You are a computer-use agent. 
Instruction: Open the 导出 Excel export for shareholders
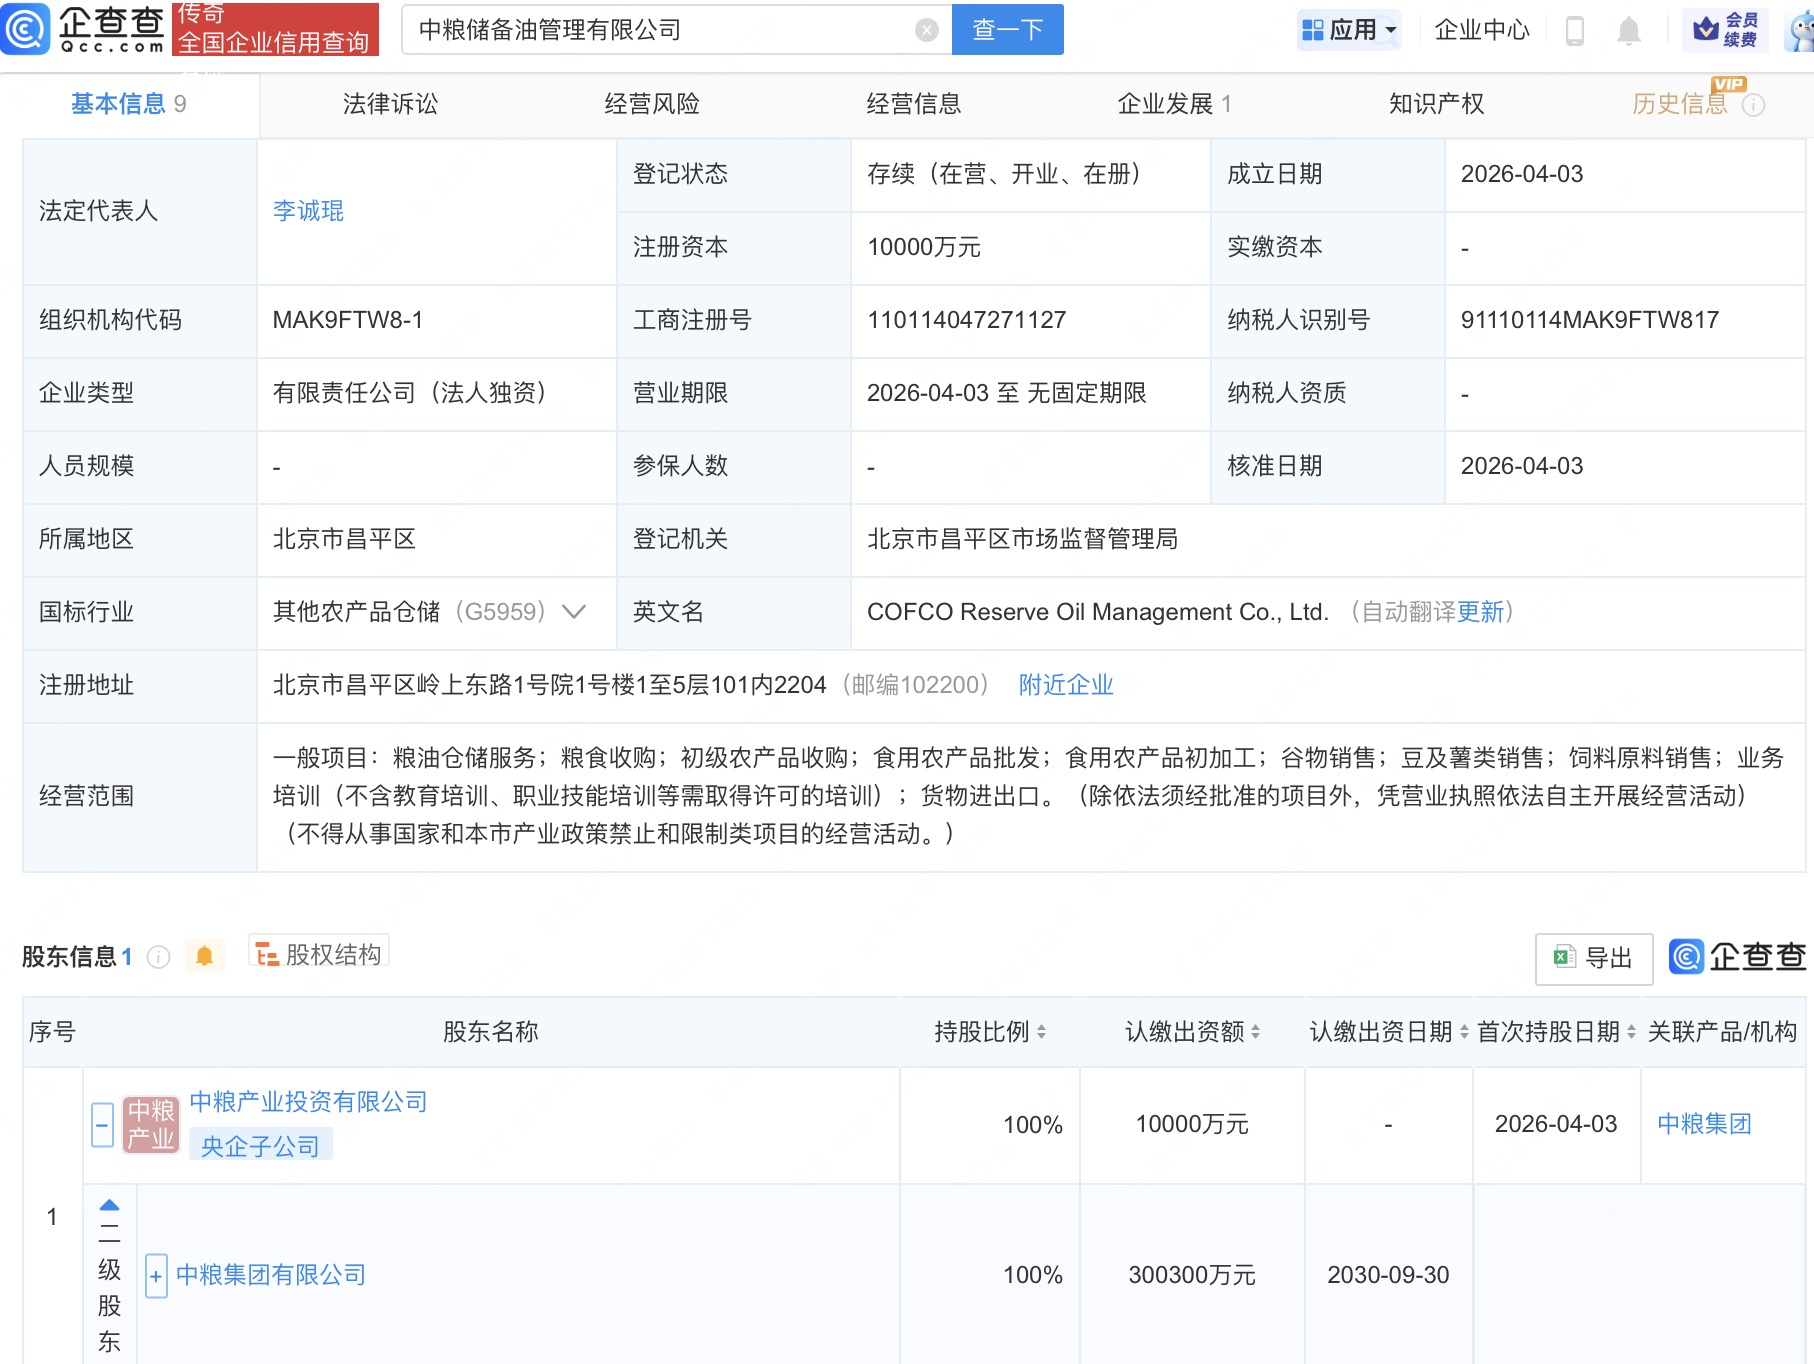[x=1593, y=958]
